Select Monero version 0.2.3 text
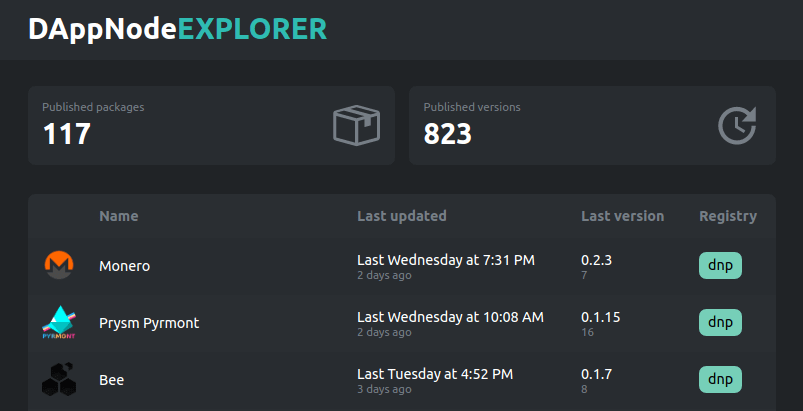 (596, 260)
